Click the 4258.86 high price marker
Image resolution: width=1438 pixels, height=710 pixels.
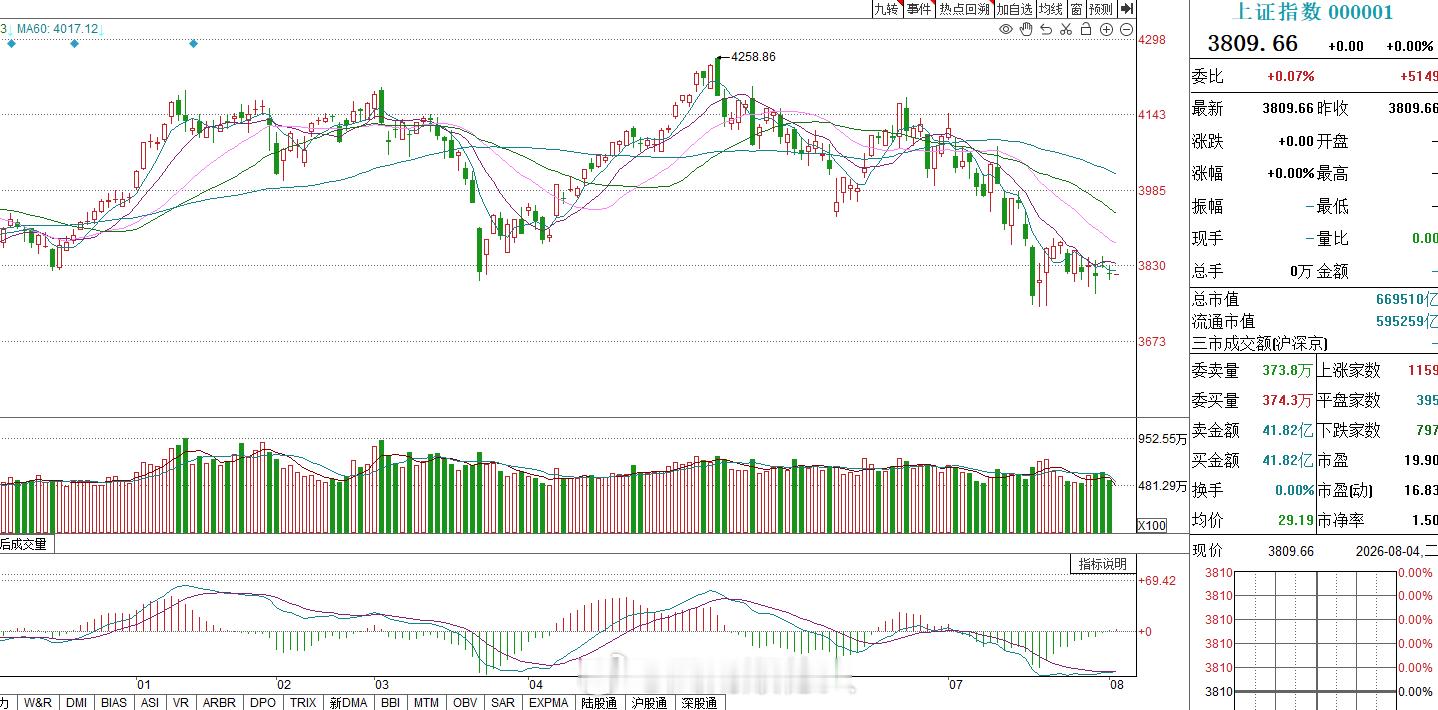753,57
